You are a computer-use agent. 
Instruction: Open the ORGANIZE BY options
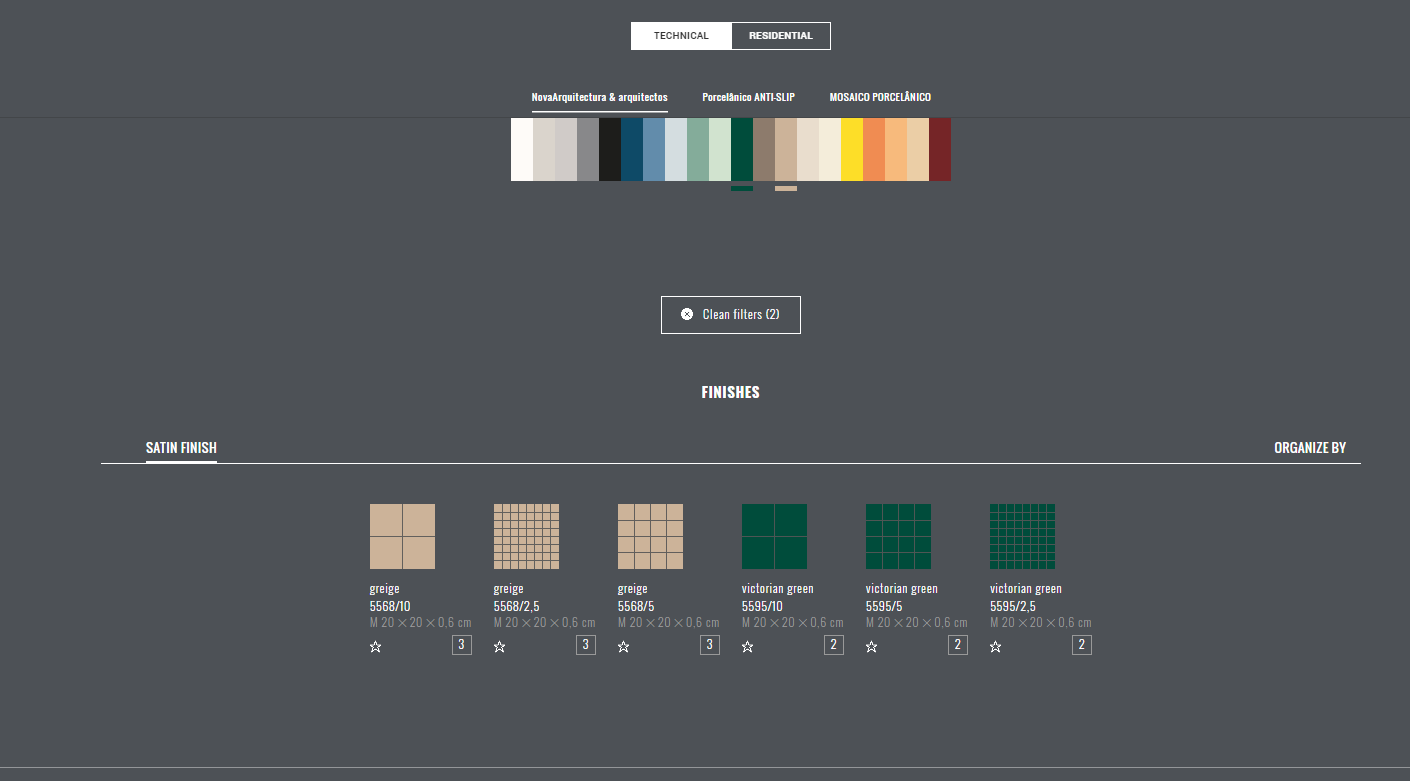point(1310,448)
